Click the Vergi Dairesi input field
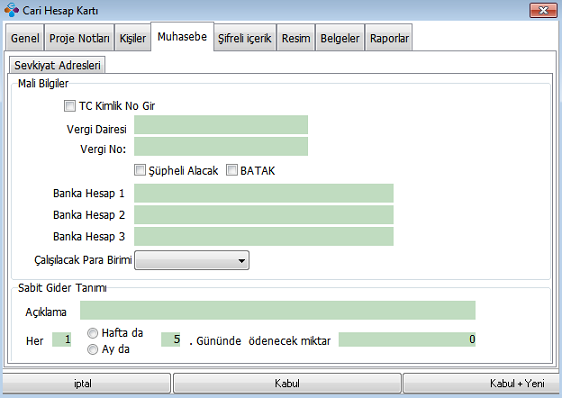Image resolution: width=562 pixels, height=398 pixels. (x=221, y=124)
